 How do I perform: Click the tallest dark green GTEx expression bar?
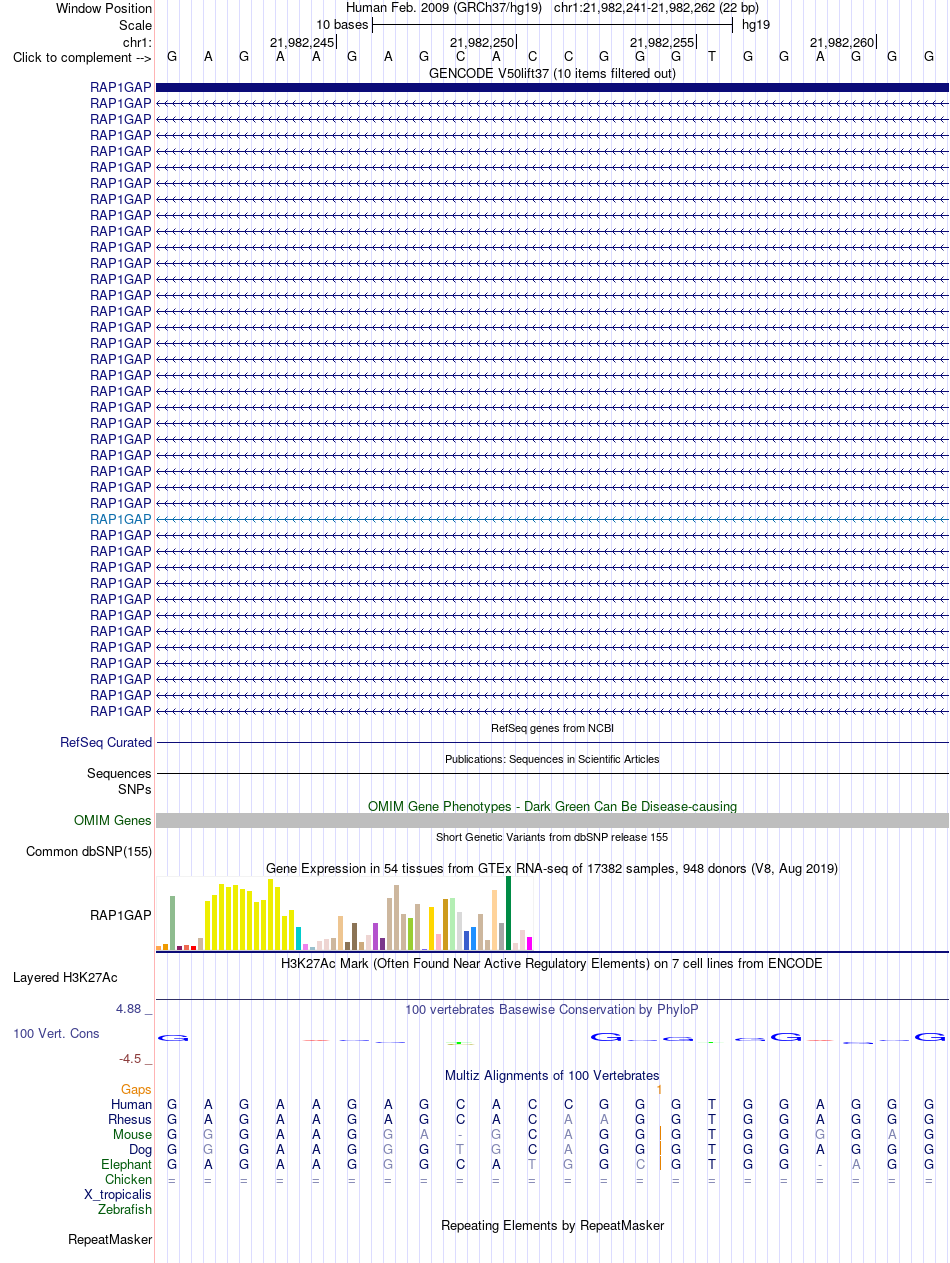coord(508,912)
